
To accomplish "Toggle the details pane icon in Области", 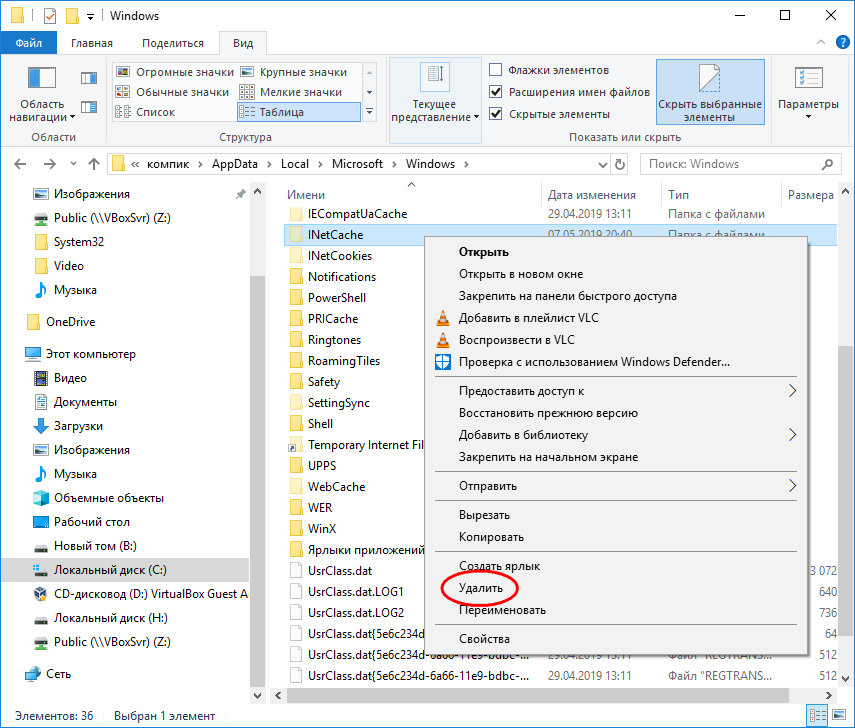I will 89,106.
